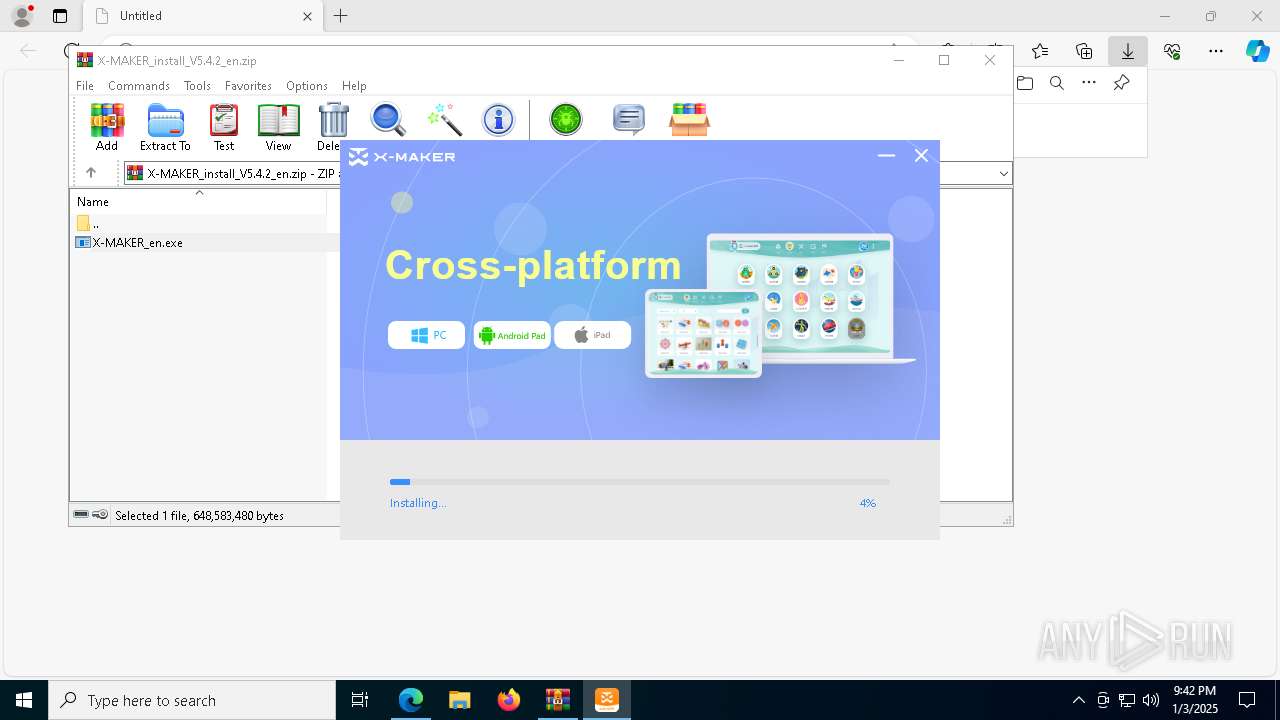The height and width of the screenshot is (720, 1280).
Task: Click the tablet app preview image
Action: coord(704,334)
